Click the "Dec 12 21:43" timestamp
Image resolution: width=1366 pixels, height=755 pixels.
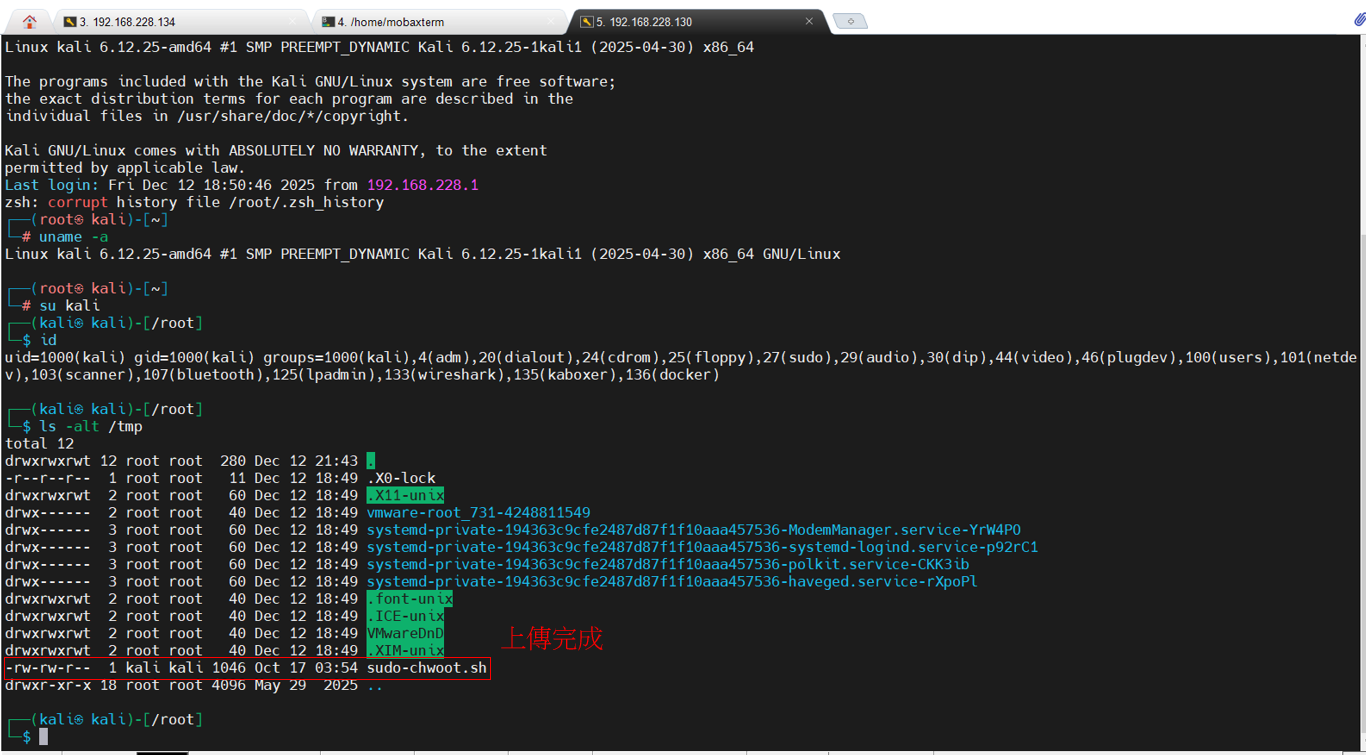click(306, 461)
